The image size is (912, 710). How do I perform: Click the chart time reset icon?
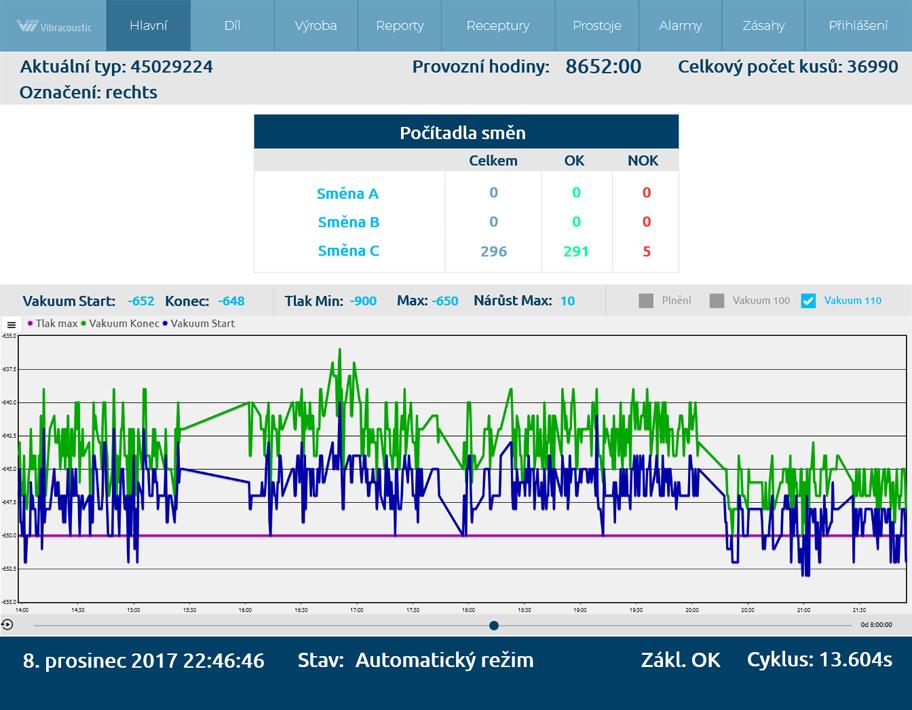(7, 625)
